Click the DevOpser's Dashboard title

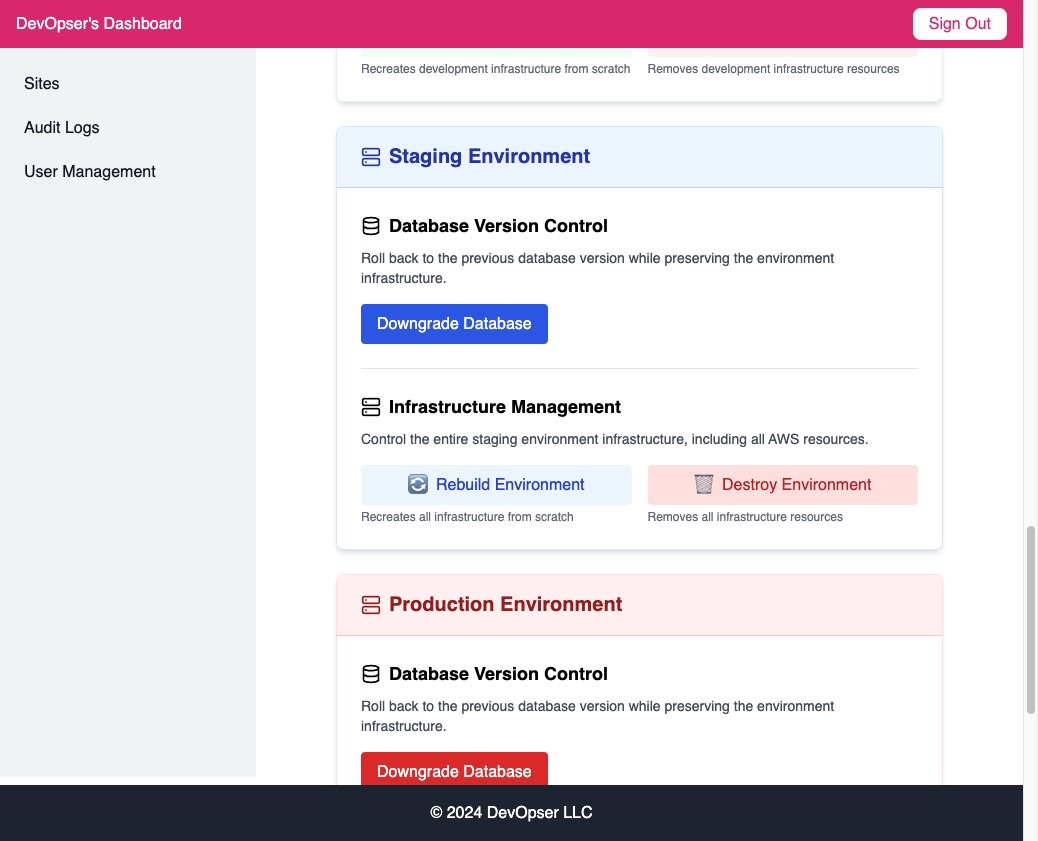(x=99, y=24)
